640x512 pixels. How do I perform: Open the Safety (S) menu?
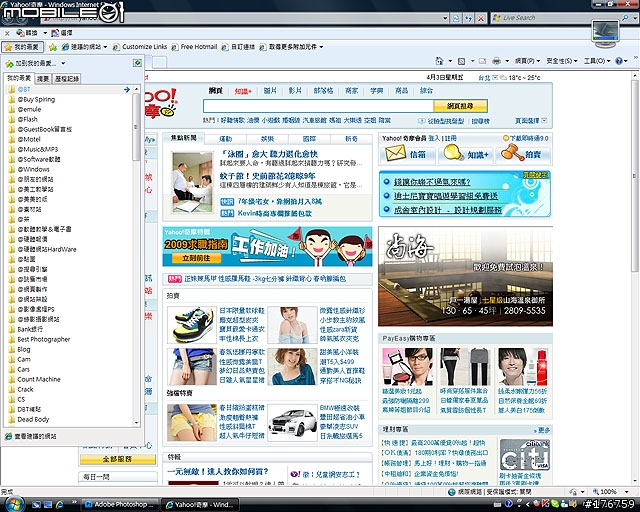[x=562, y=61]
